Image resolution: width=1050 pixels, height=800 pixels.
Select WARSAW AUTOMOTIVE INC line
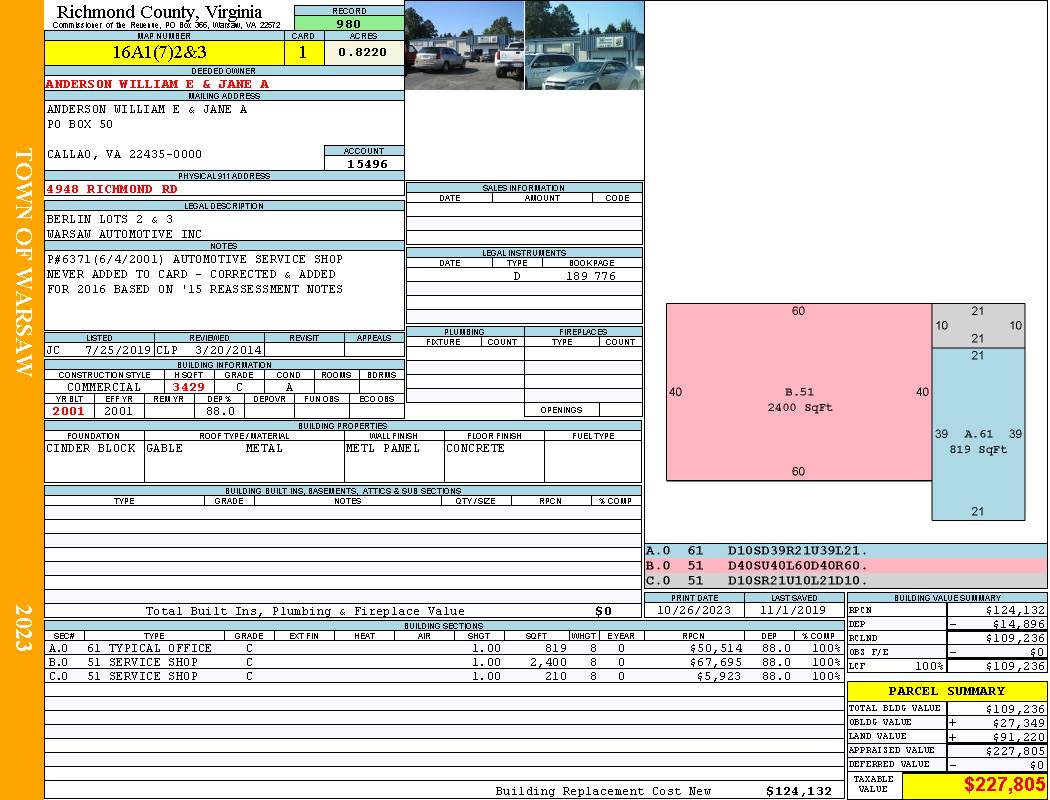click(124, 234)
